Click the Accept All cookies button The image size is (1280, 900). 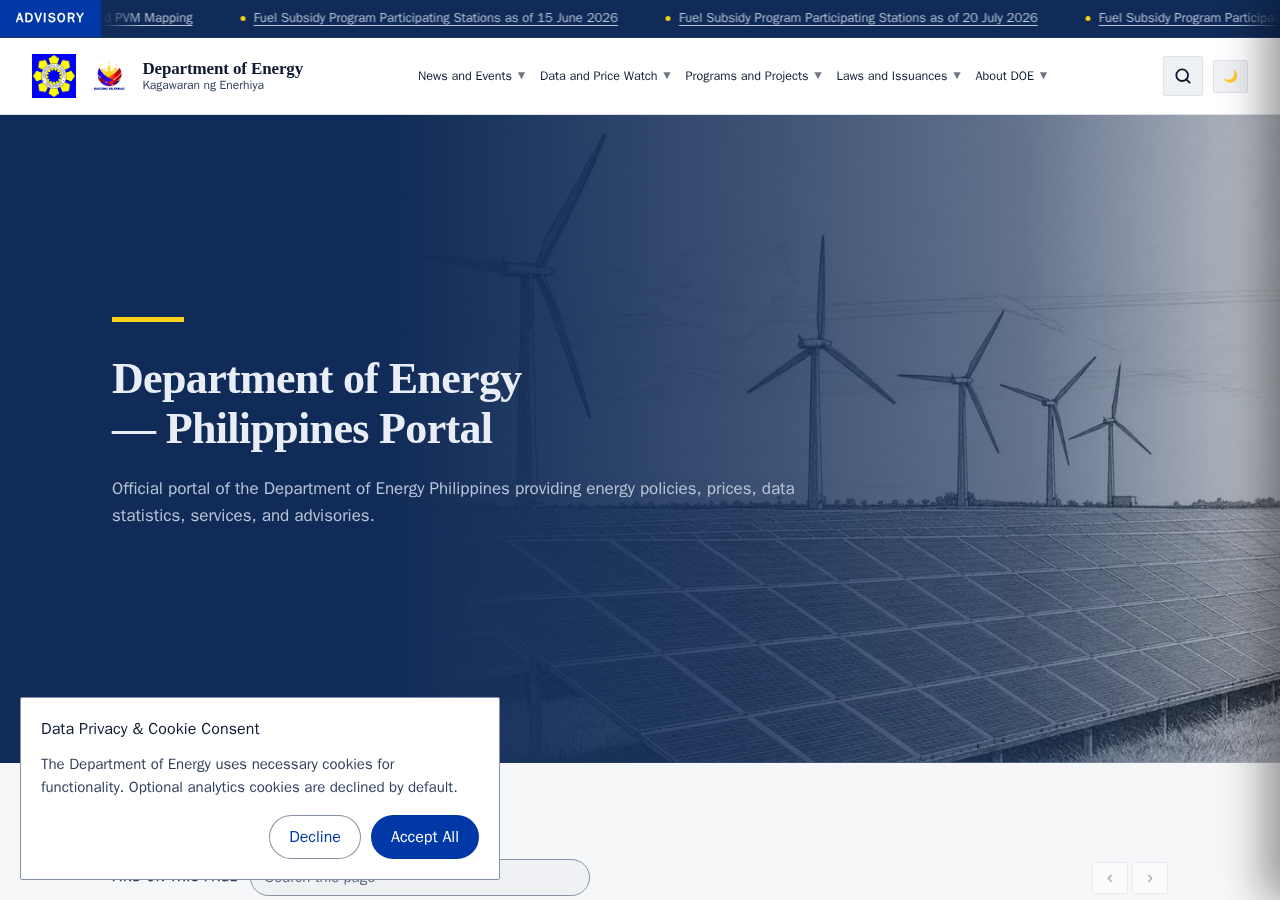point(425,837)
